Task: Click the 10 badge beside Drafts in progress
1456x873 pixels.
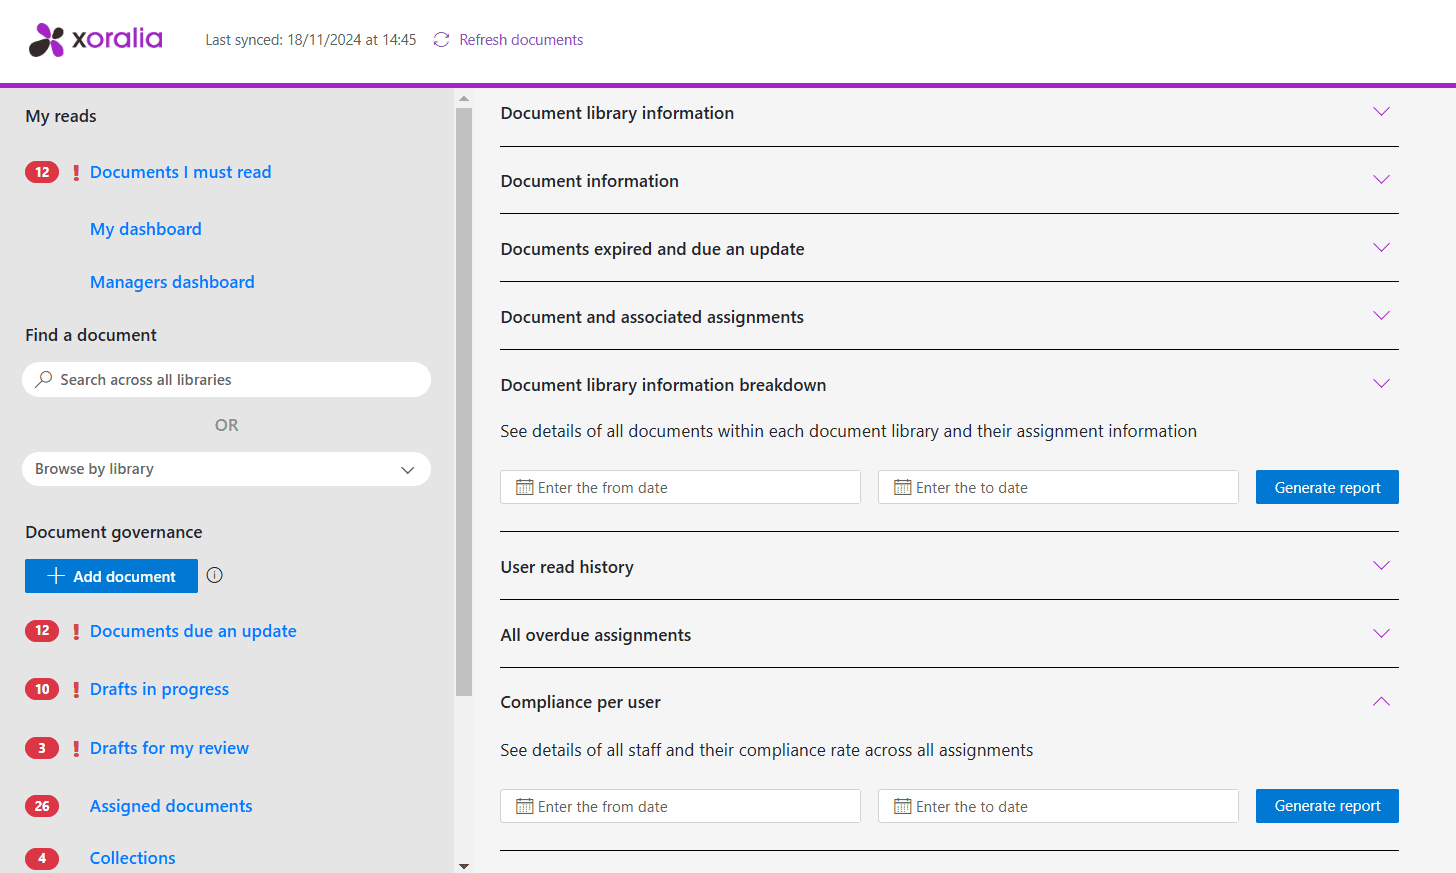Action: click(x=42, y=689)
